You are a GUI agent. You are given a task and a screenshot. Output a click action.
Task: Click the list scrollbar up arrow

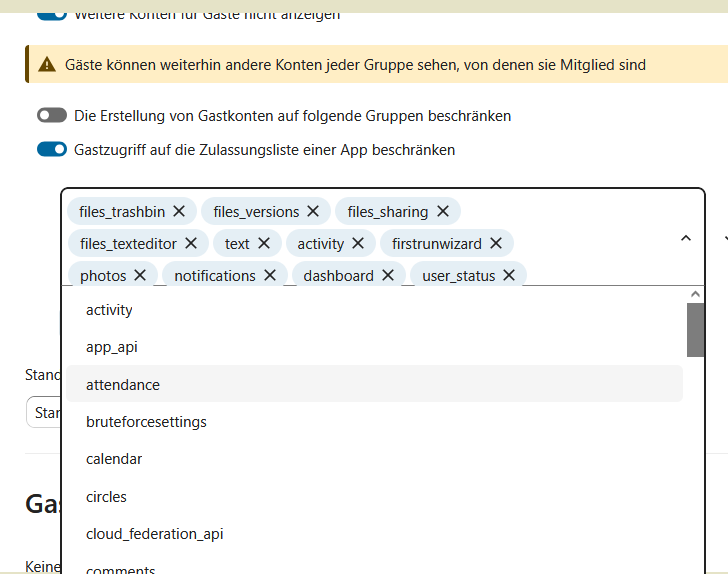click(x=695, y=294)
